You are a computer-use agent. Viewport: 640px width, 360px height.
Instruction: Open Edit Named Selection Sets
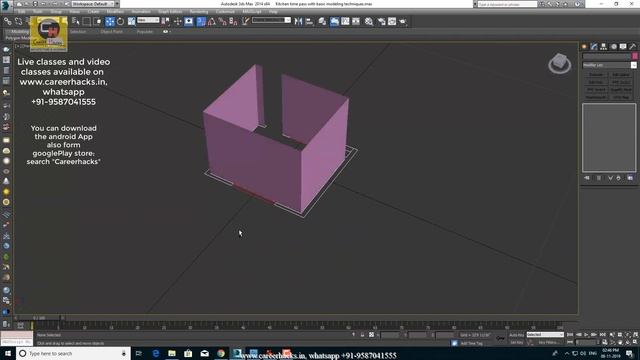(x=245, y=21)
